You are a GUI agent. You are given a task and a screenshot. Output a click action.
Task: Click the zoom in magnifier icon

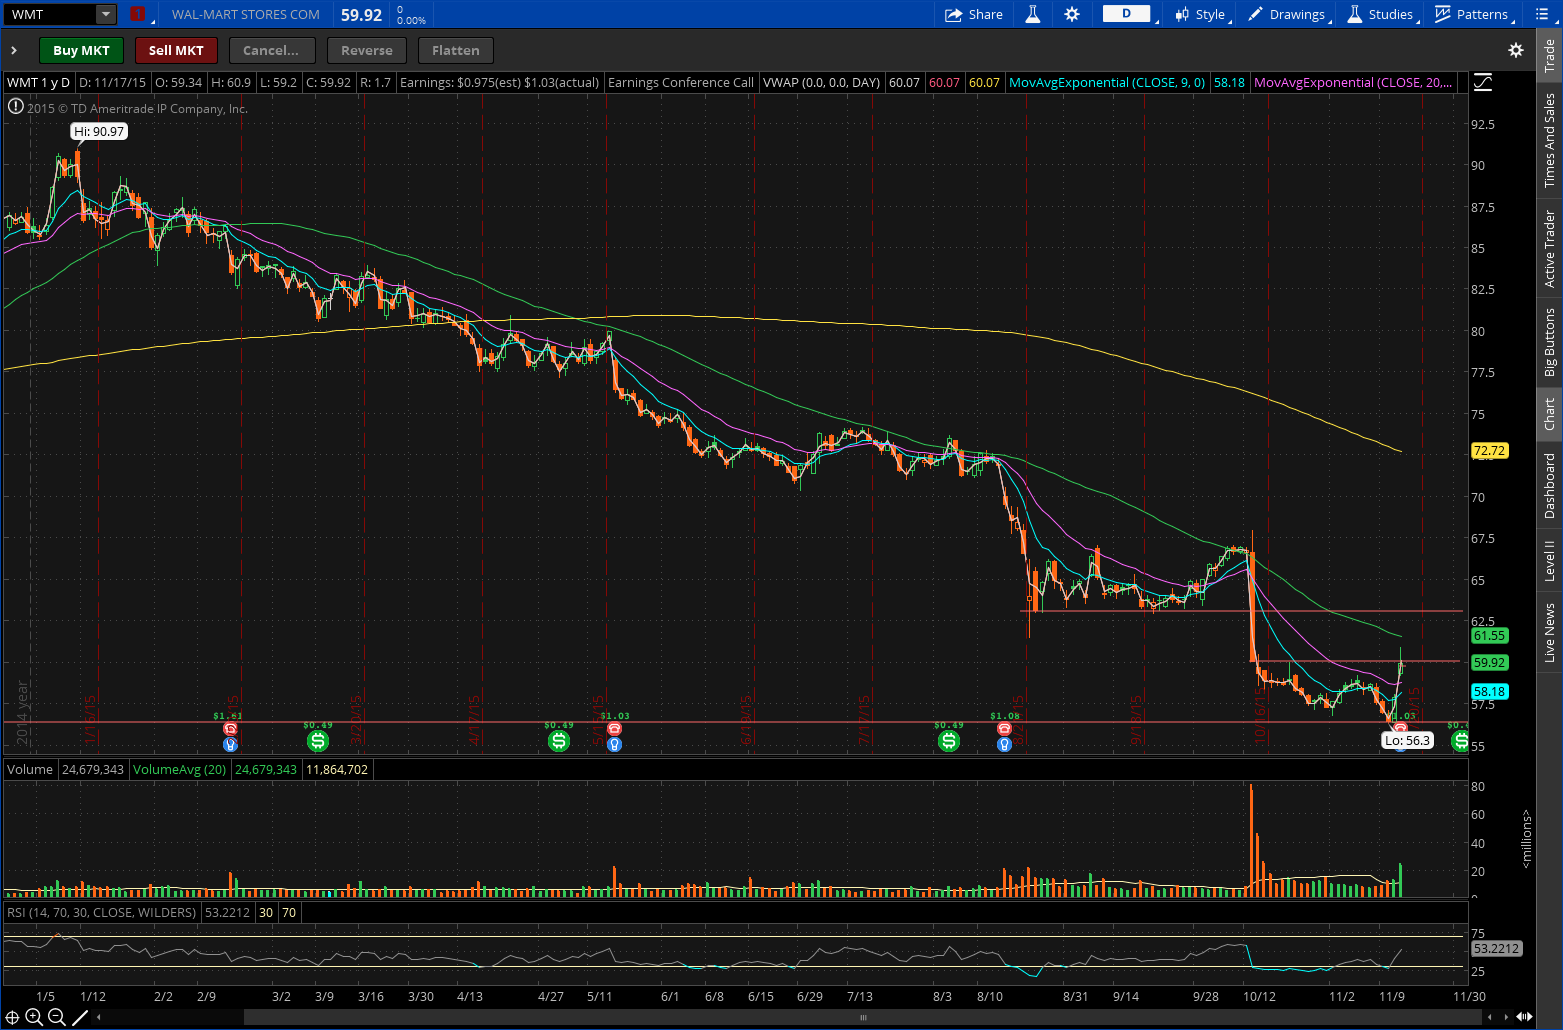34,1018
